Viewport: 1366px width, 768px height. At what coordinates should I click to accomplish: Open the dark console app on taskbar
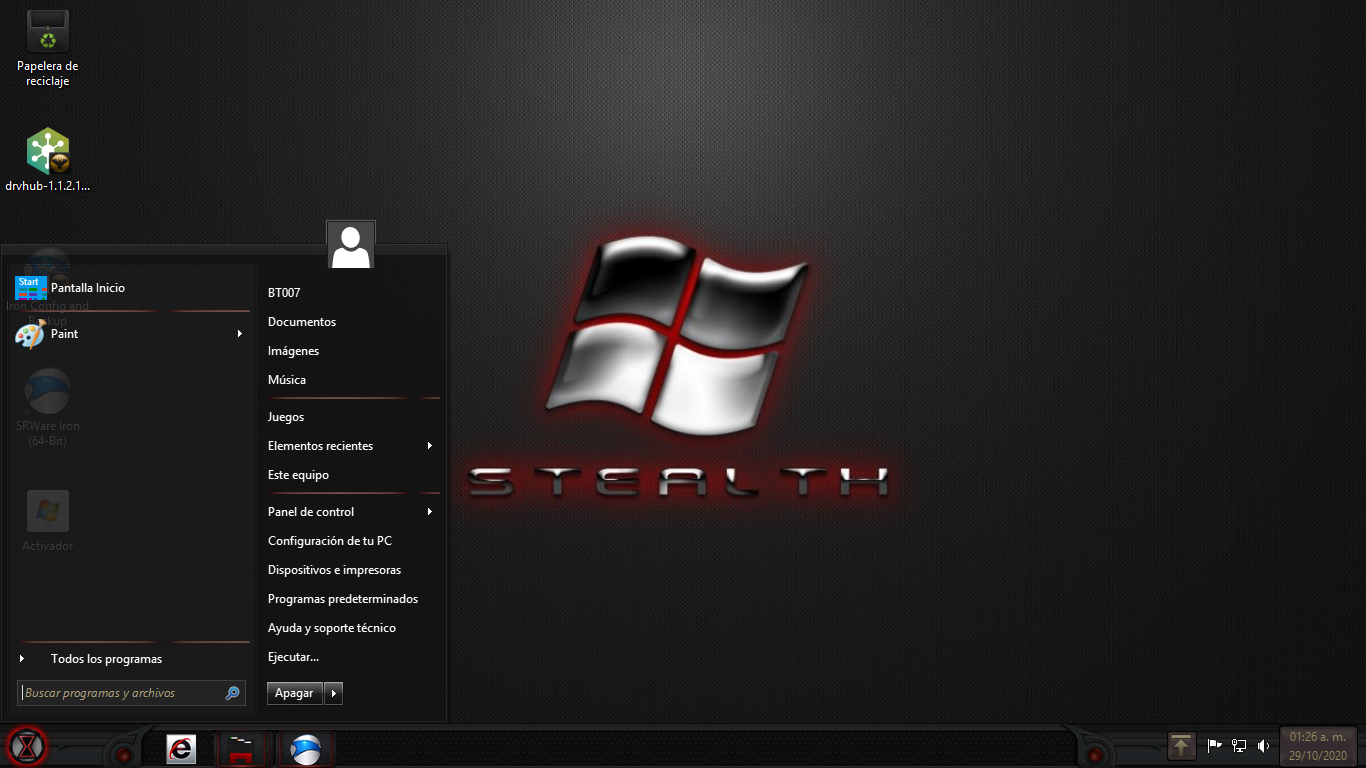coord(240,748)
